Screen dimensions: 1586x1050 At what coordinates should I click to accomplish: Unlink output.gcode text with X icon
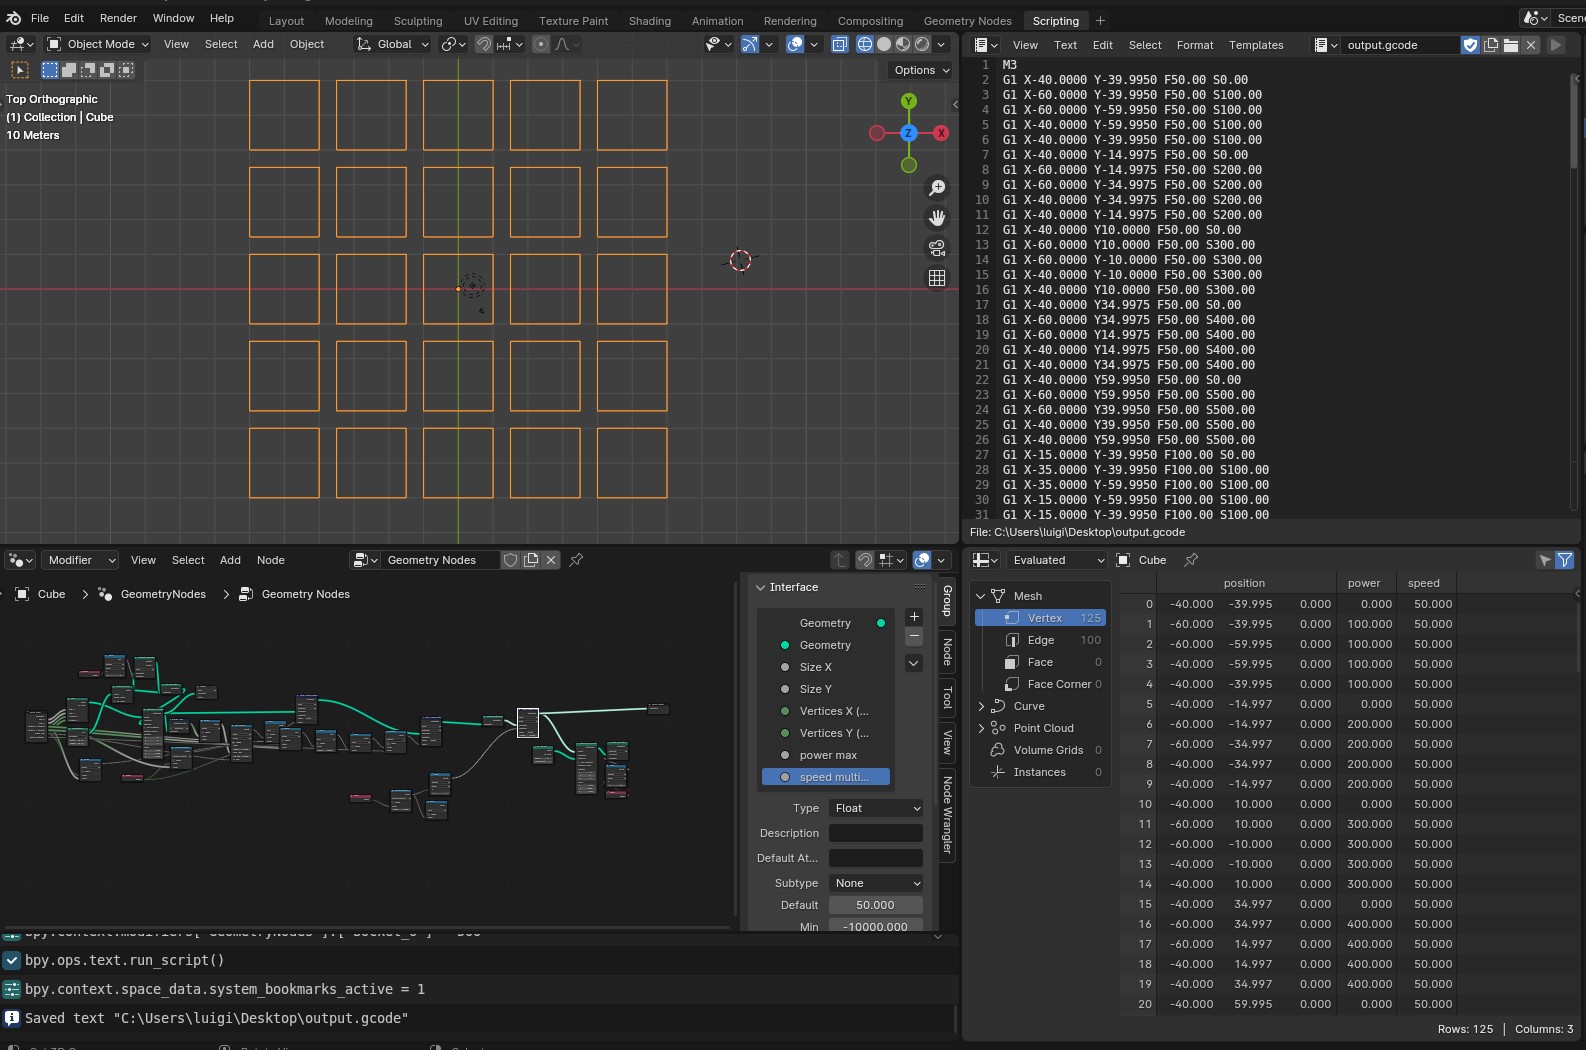[1531, 45]
